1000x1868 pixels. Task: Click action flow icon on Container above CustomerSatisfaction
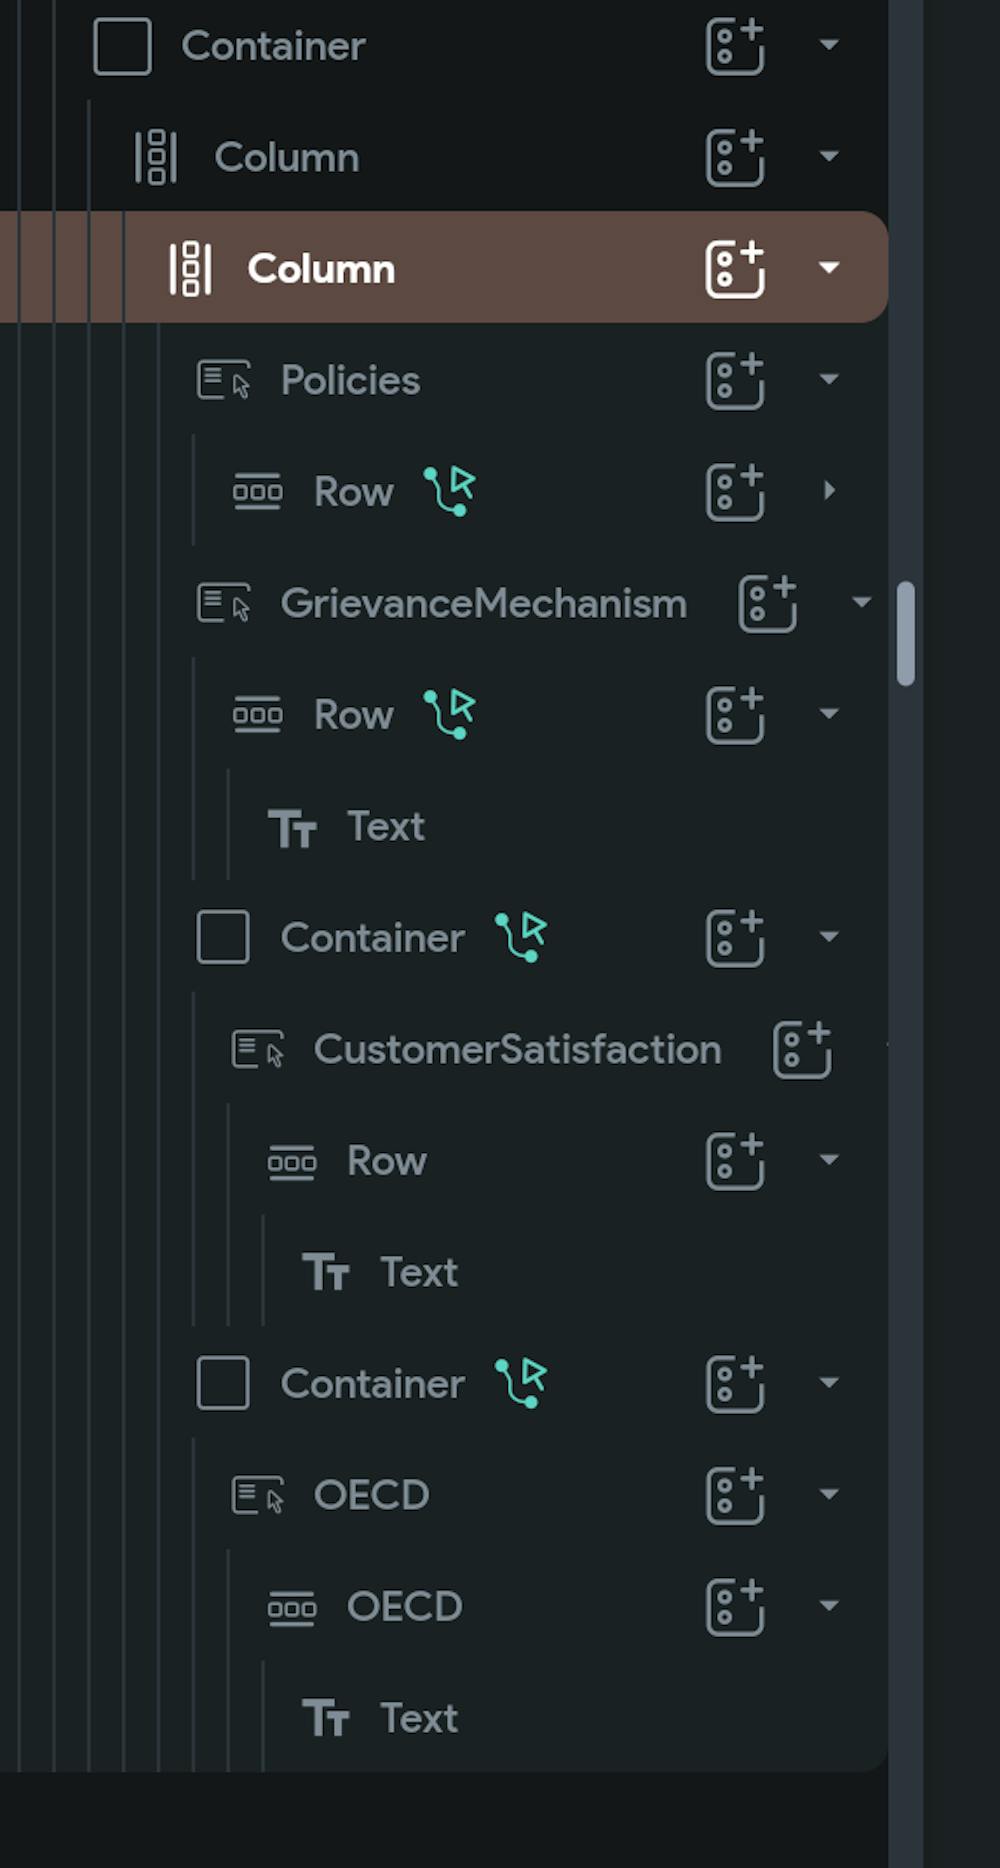pos(521,937)
